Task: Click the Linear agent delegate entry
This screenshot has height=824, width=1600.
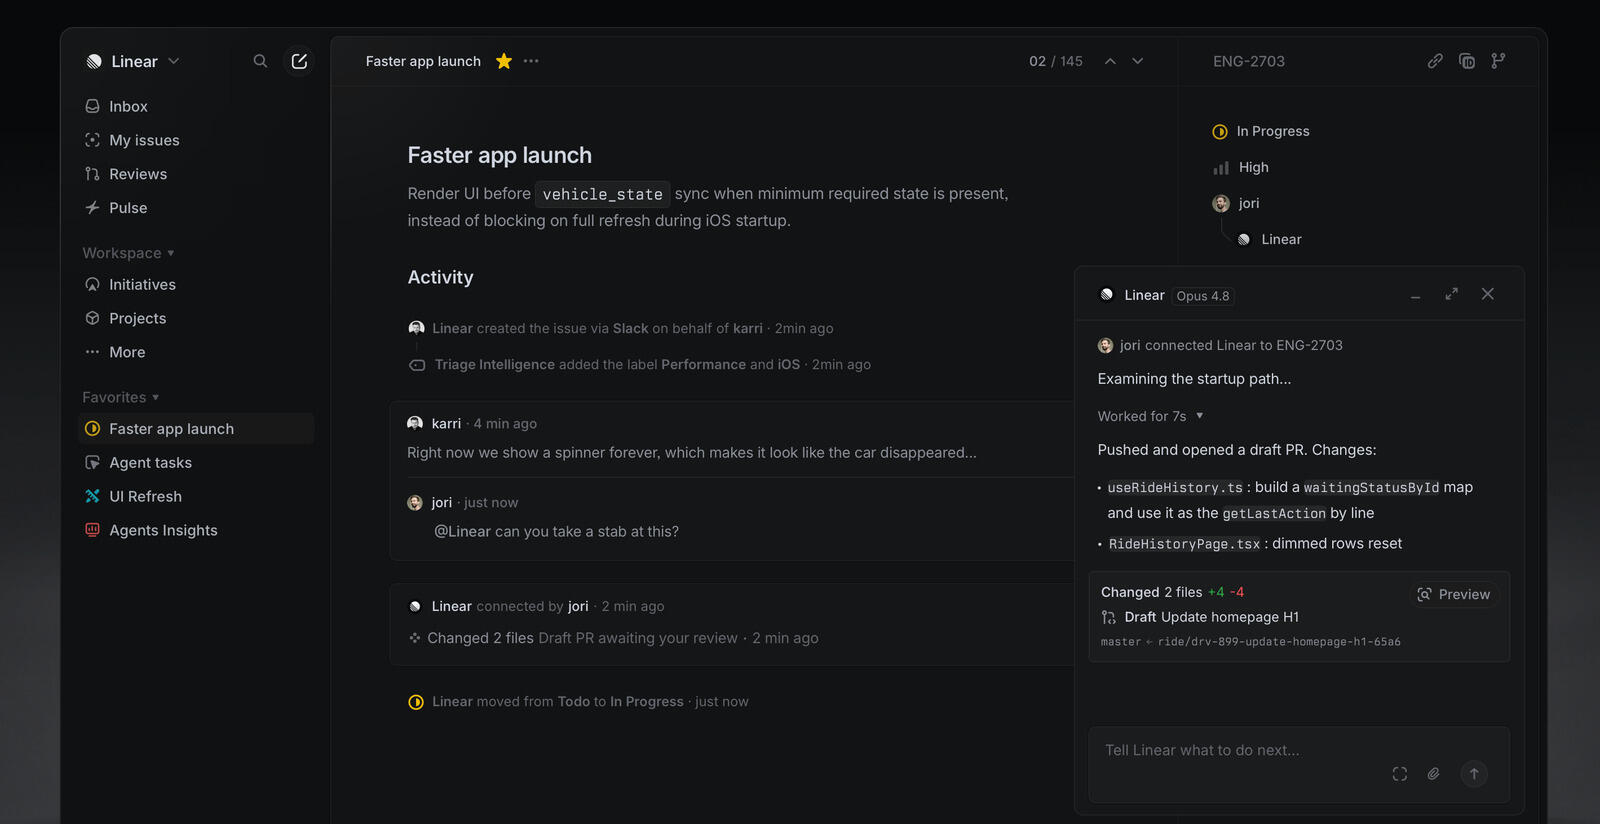Action: click(1270, 239)
